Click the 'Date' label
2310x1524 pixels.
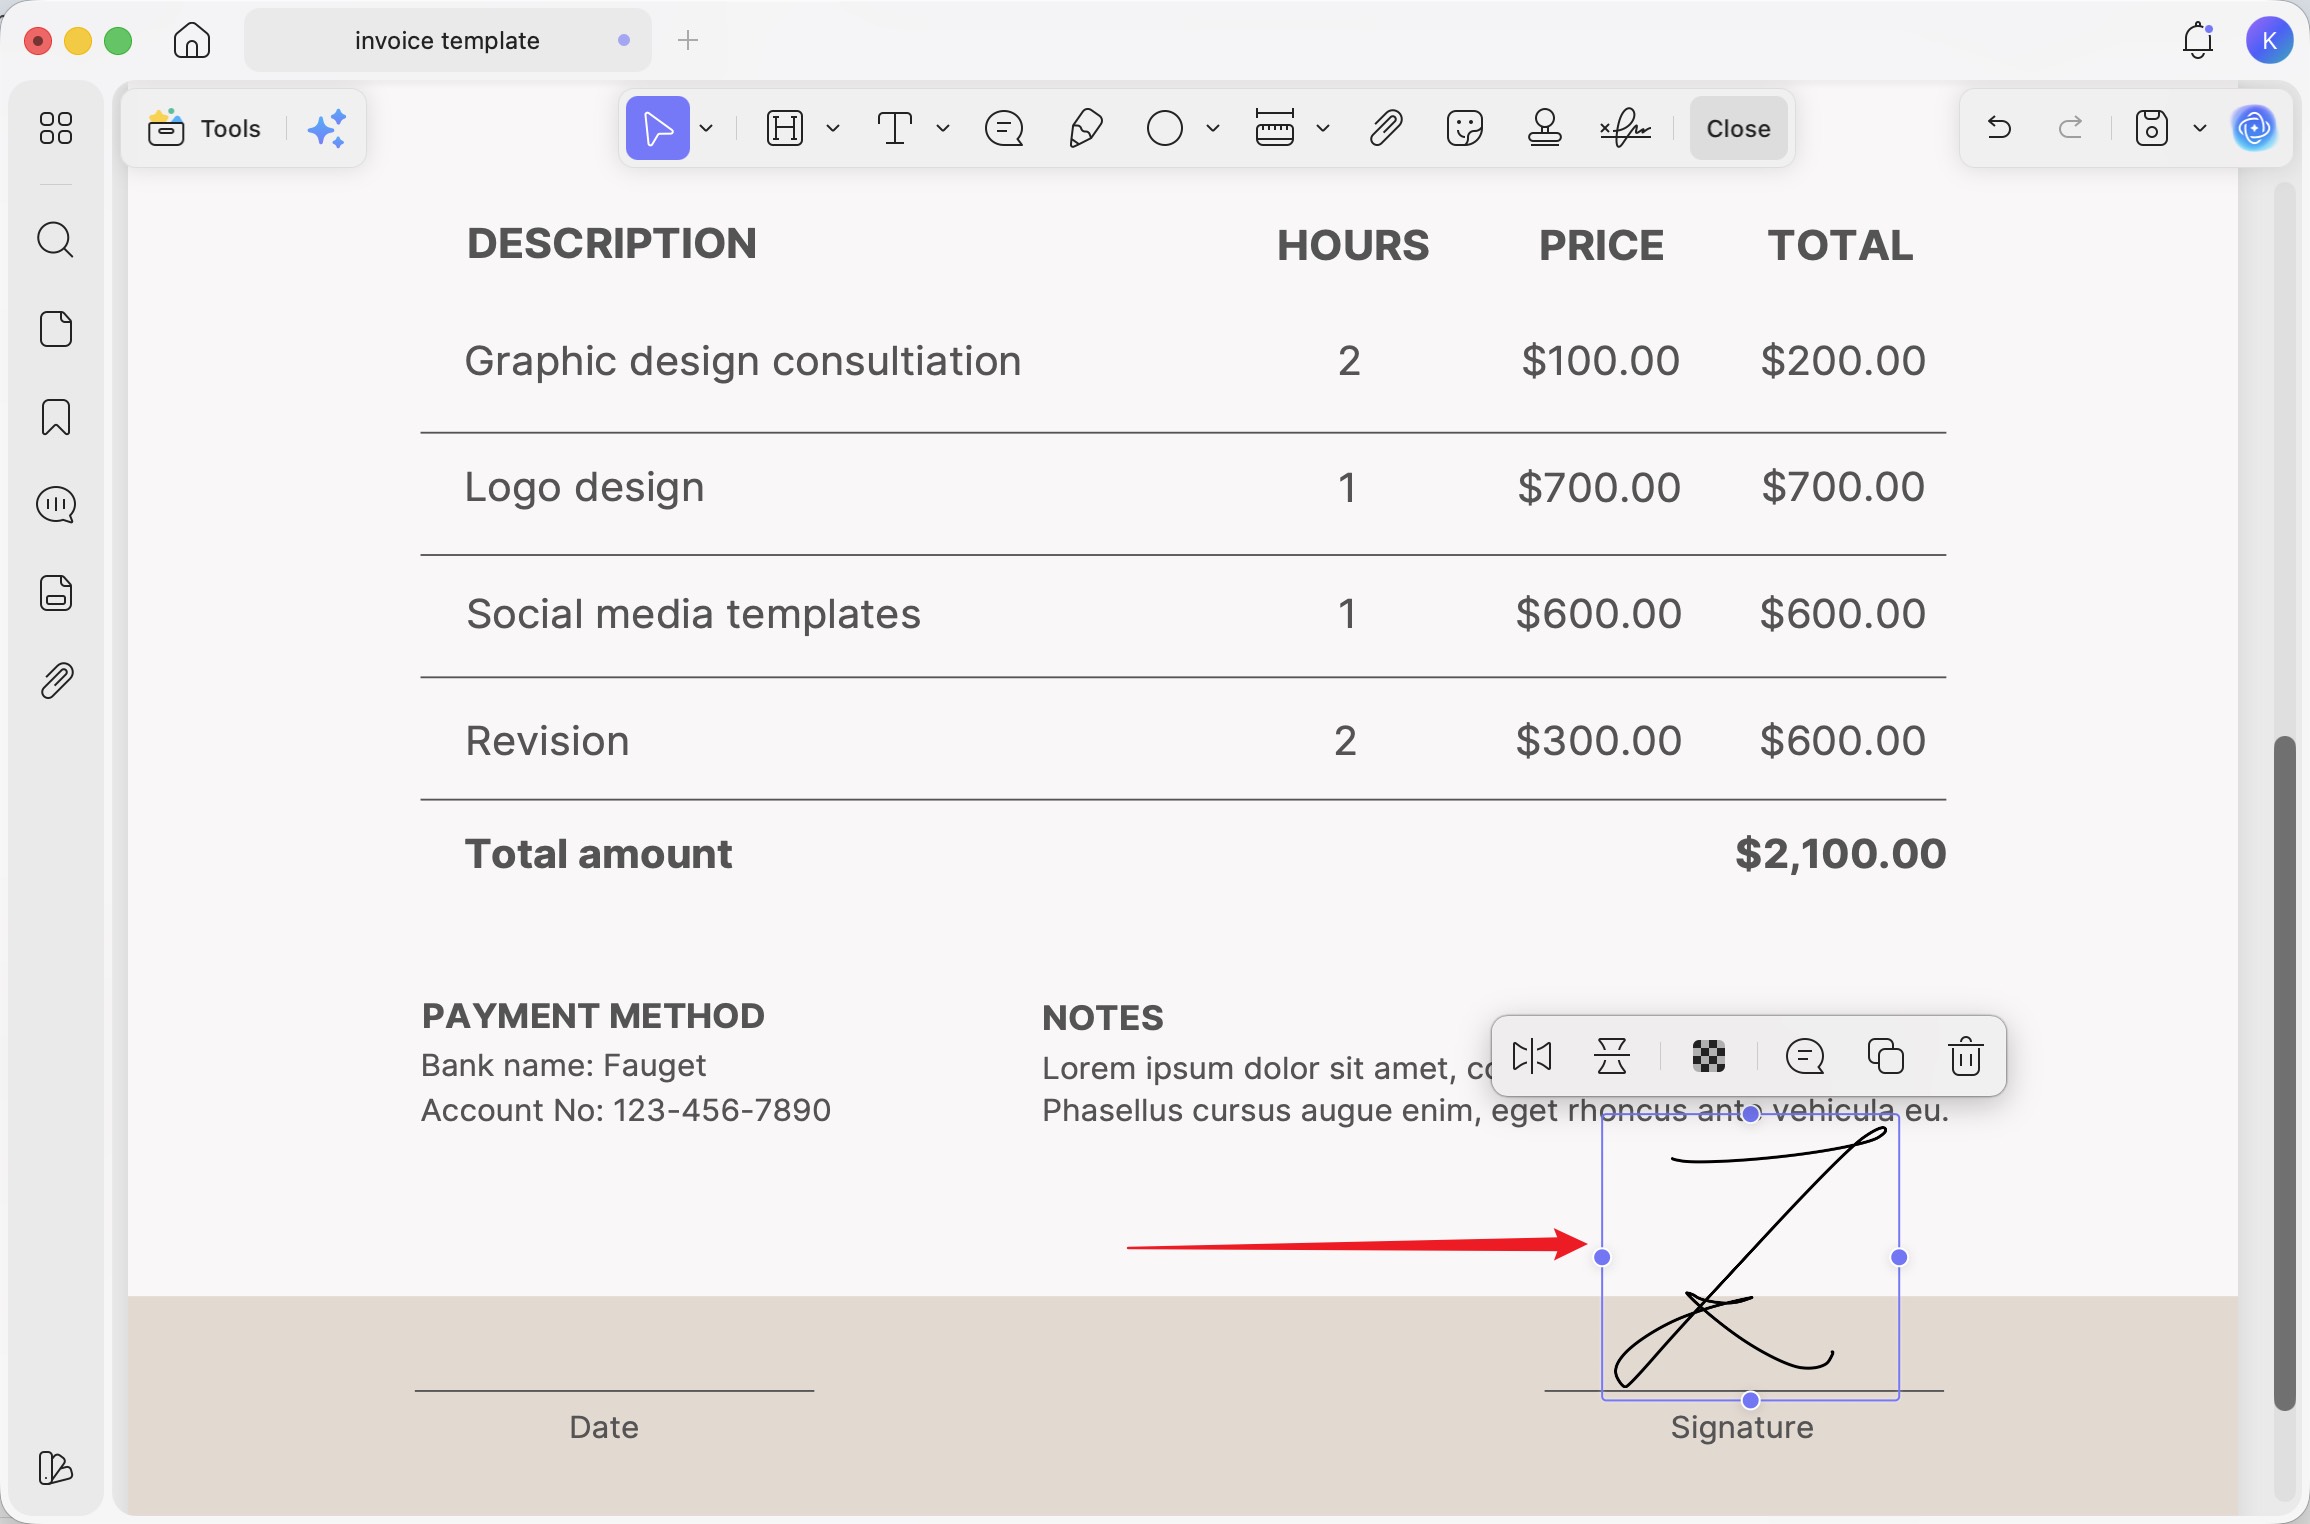[604, 1427]
